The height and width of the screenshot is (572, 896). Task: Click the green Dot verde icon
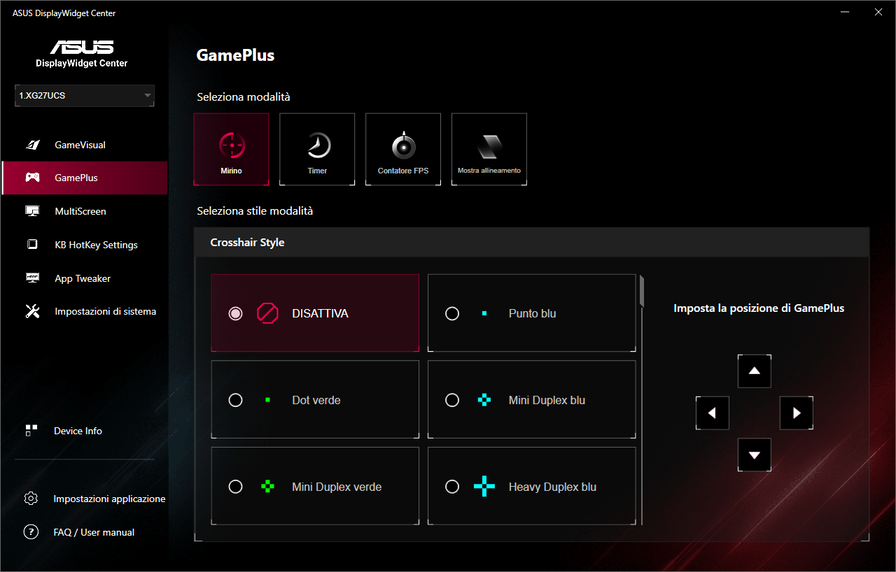click(267, 400)
